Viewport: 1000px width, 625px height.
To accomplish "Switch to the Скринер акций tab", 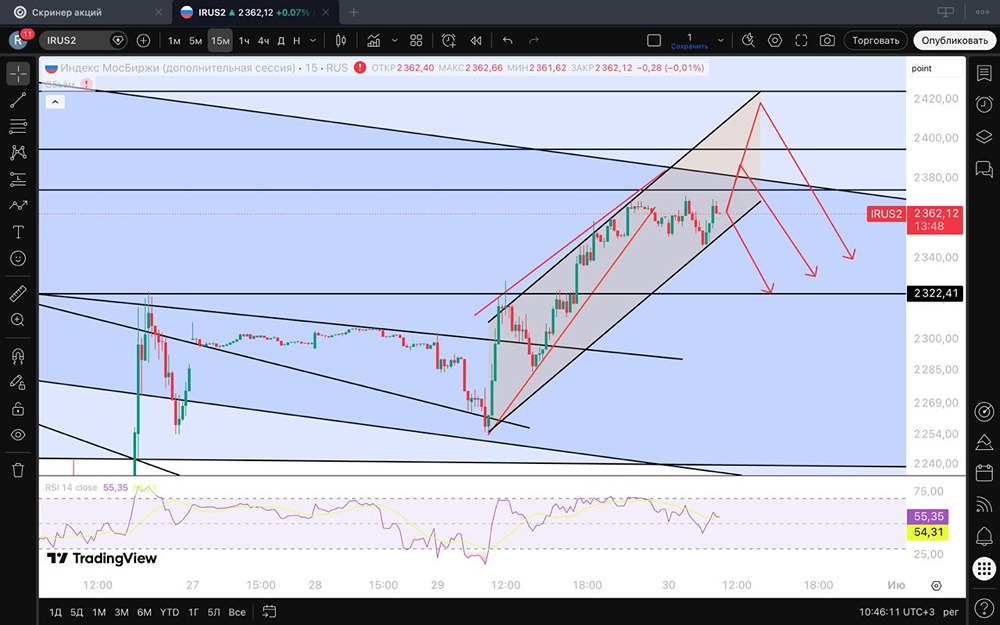I will 67,12.
